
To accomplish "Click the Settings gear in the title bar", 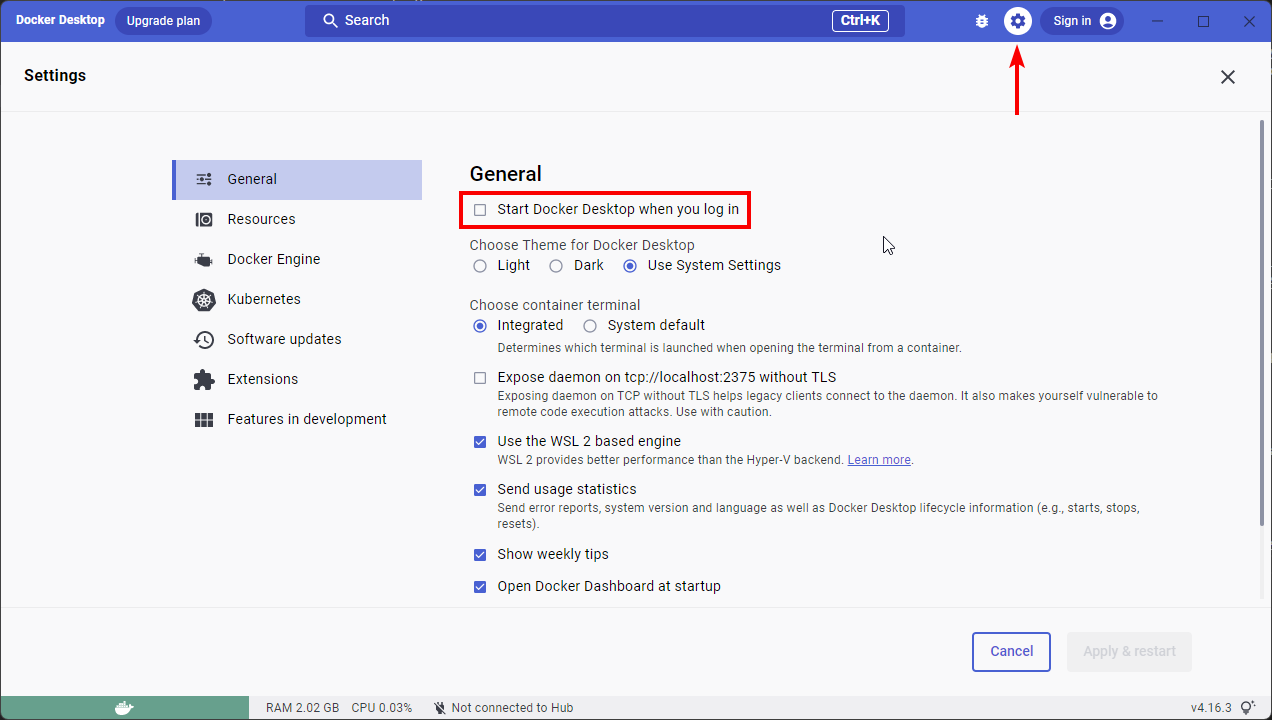I will click(1017, 20).
